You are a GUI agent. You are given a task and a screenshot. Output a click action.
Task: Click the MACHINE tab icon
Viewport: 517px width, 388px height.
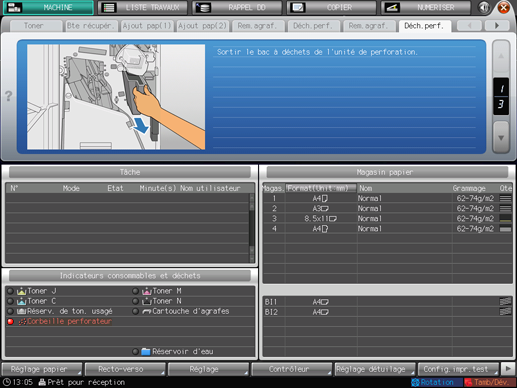tap(14, 7)
